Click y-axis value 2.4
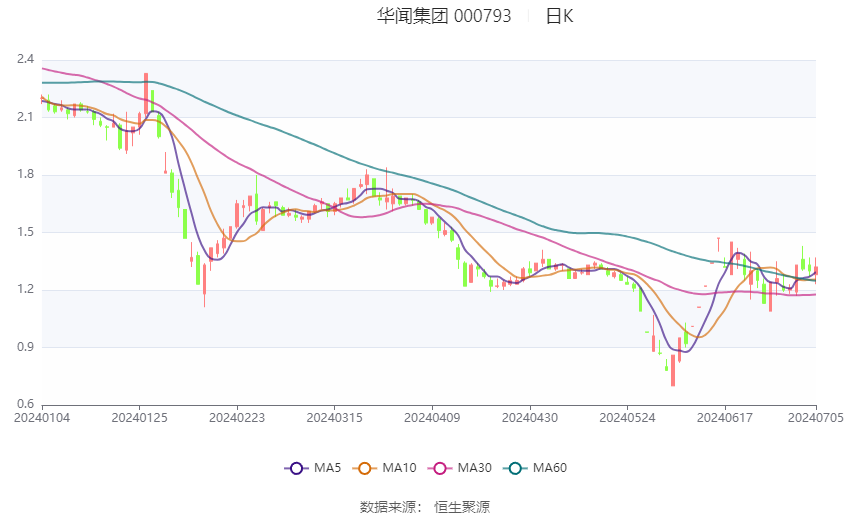This screenshot has width=850, height=517. pyautogui.click(x=25, y=59)
